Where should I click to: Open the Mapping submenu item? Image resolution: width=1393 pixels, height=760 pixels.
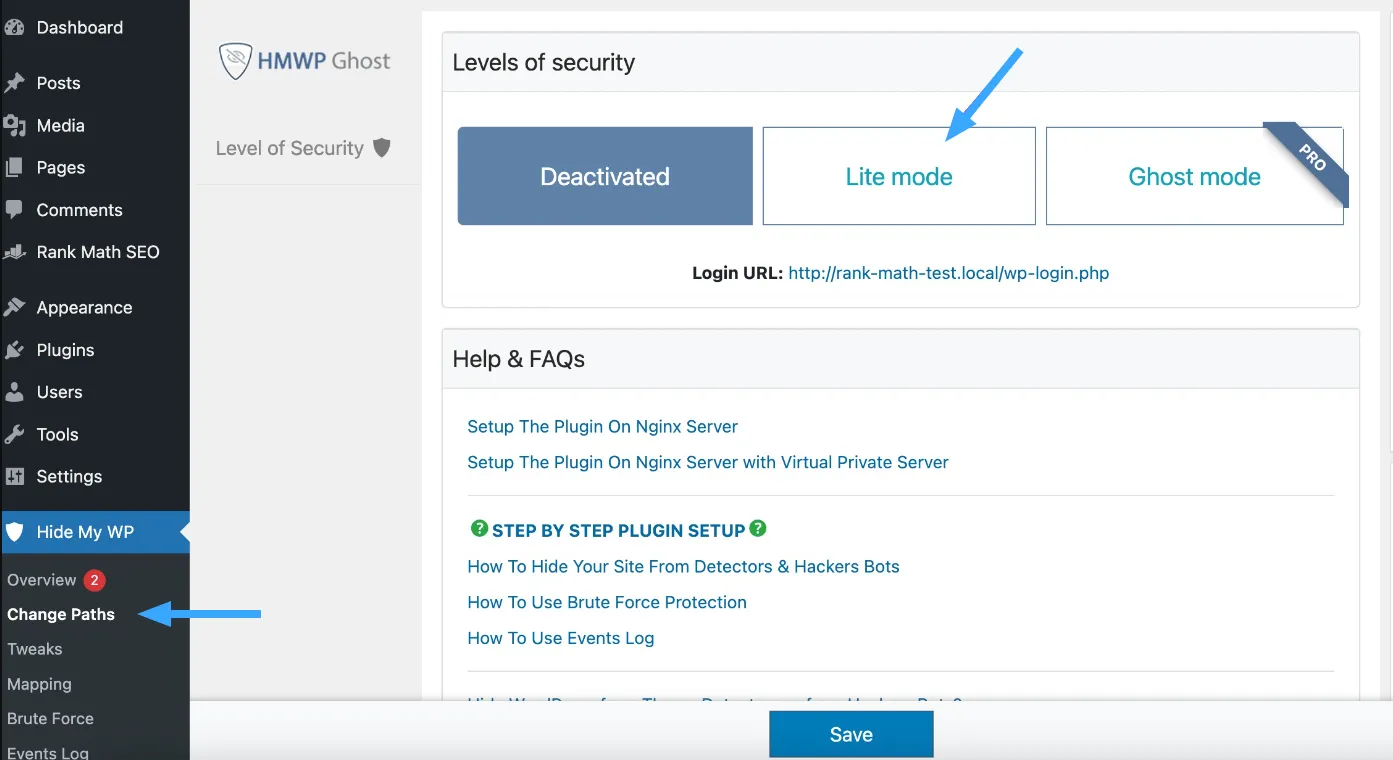tap(39, 684)
